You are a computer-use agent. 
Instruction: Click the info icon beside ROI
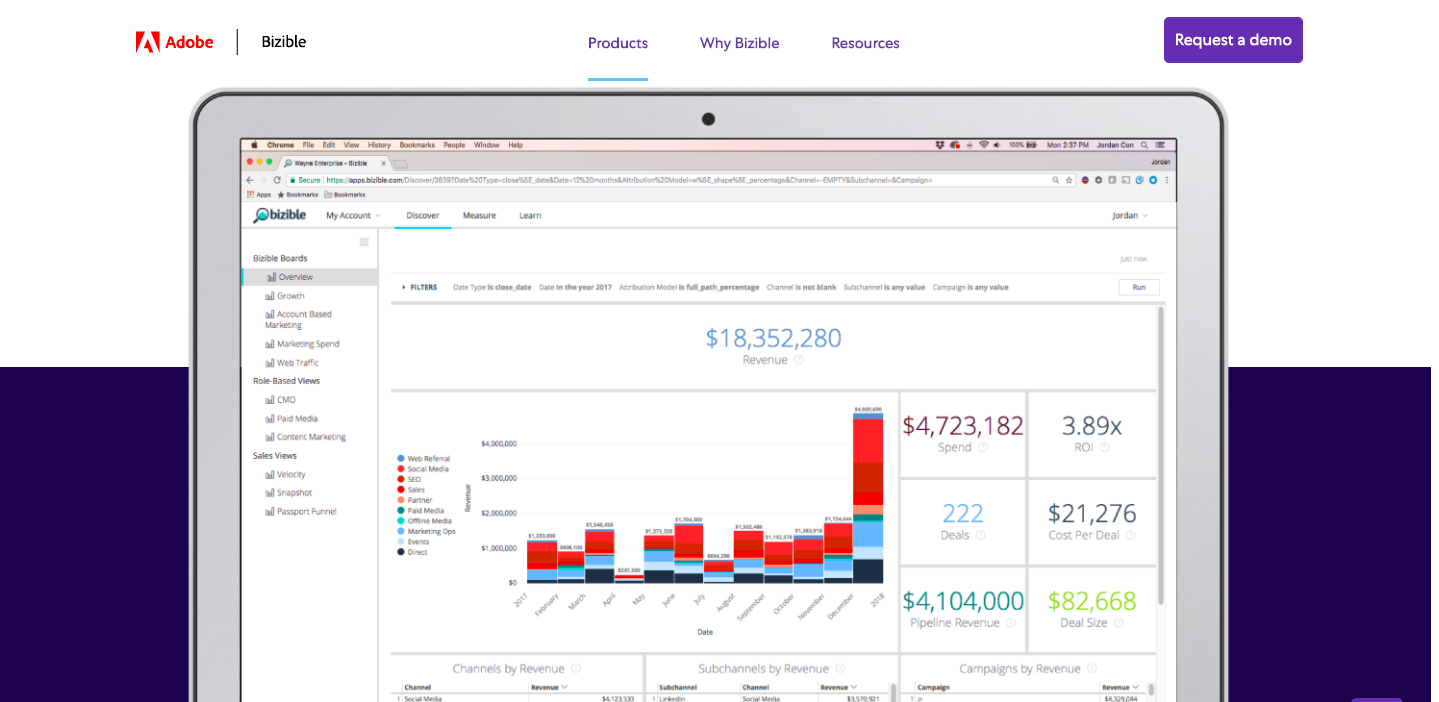[1105, 448]
